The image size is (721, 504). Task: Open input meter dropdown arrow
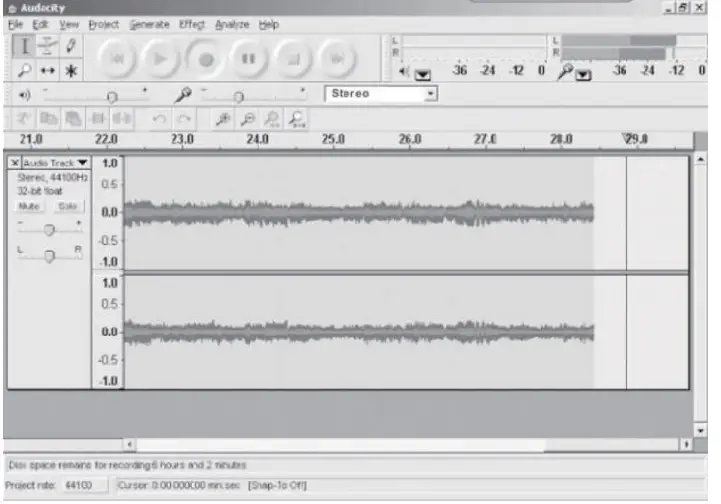tap(583, 74)
